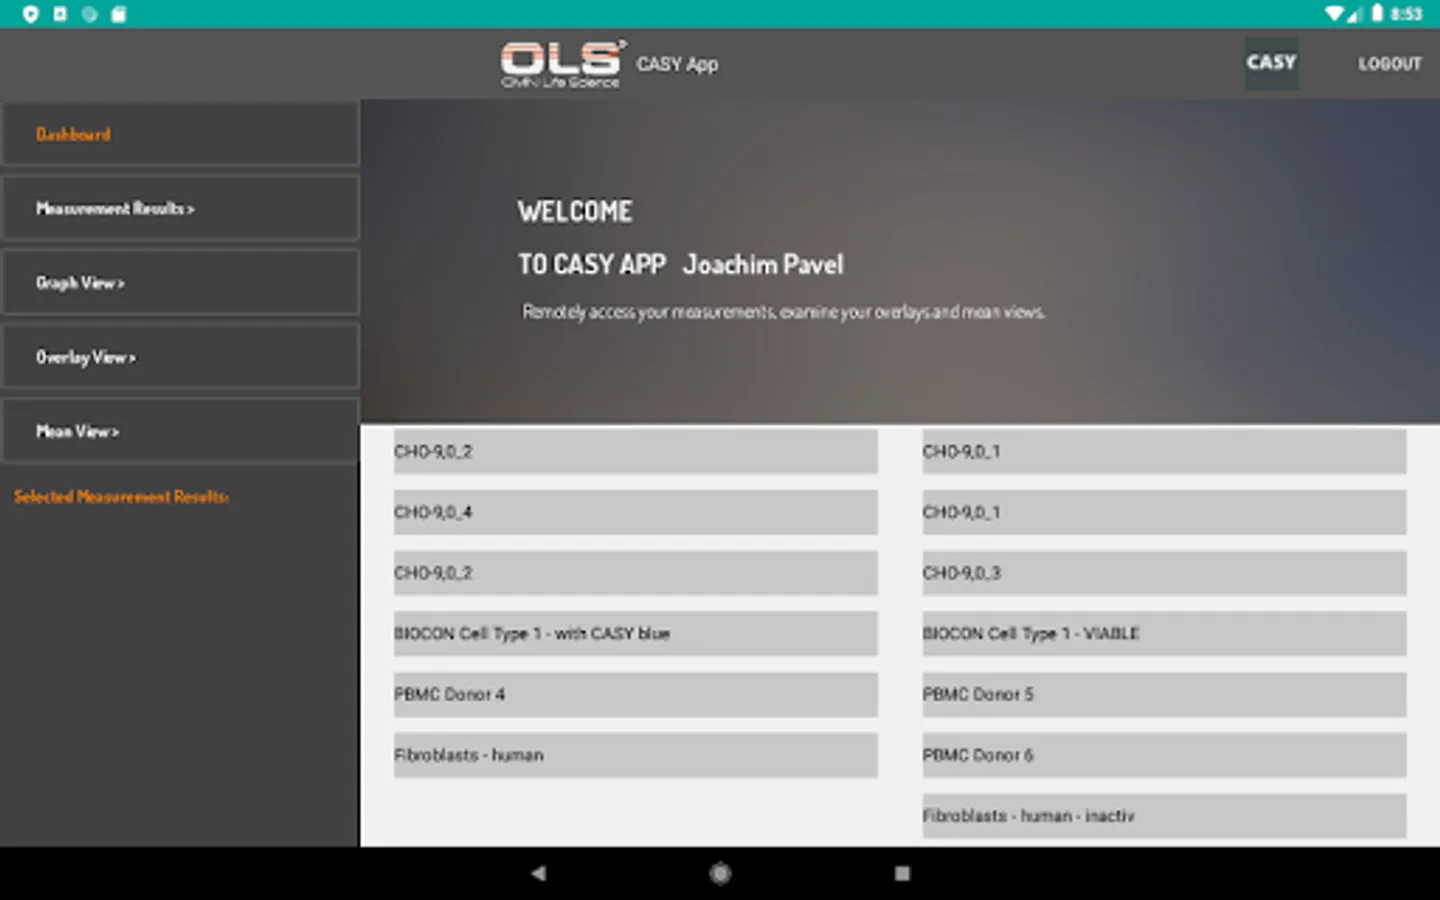Tap the location icon in status bar
This screenshot has width=1440, height=900.
[31, 14]
